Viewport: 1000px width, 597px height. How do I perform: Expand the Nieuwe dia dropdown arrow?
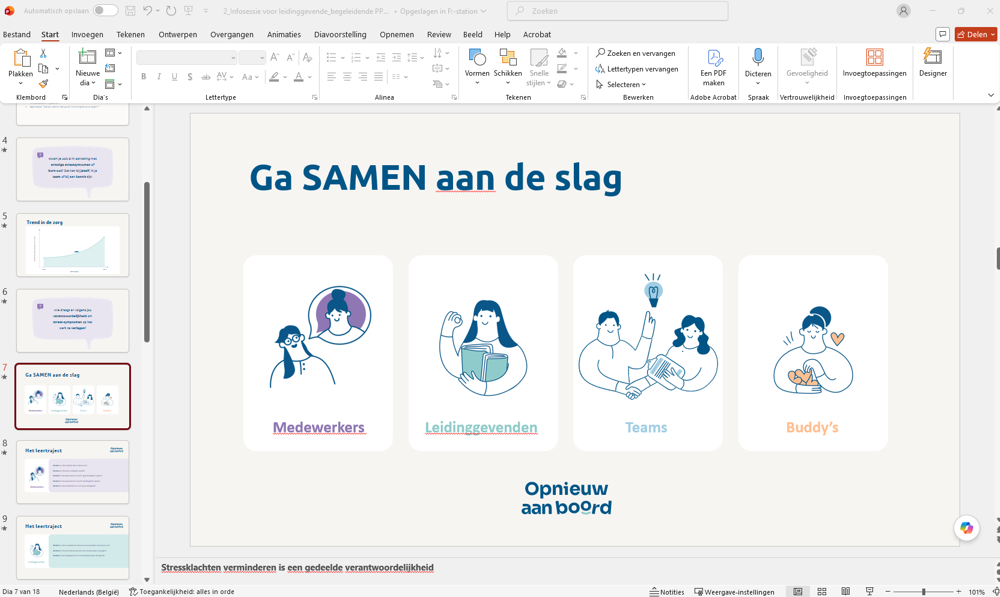coord(93,84)
